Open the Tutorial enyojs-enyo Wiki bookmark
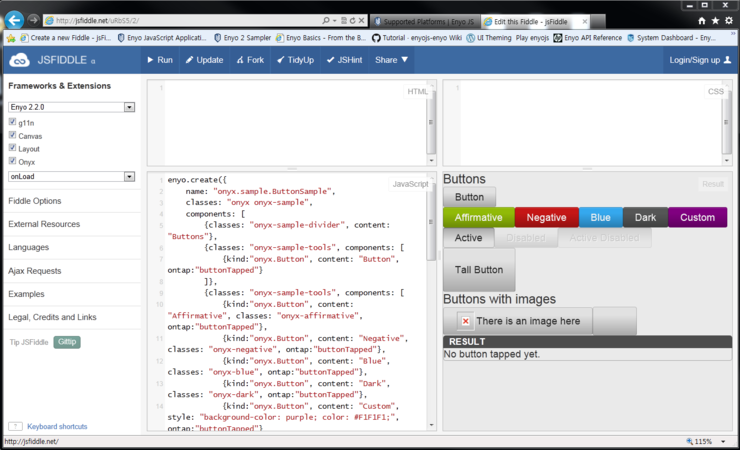This screenshot has width=740, height=450. 417,38
